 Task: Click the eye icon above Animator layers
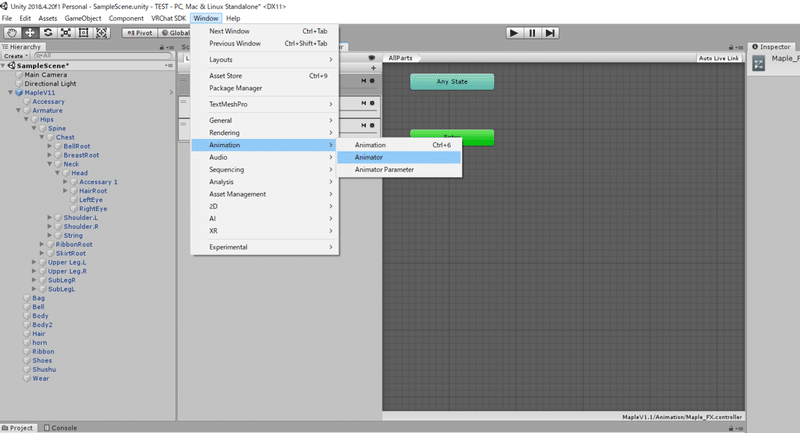coord(371,58)
